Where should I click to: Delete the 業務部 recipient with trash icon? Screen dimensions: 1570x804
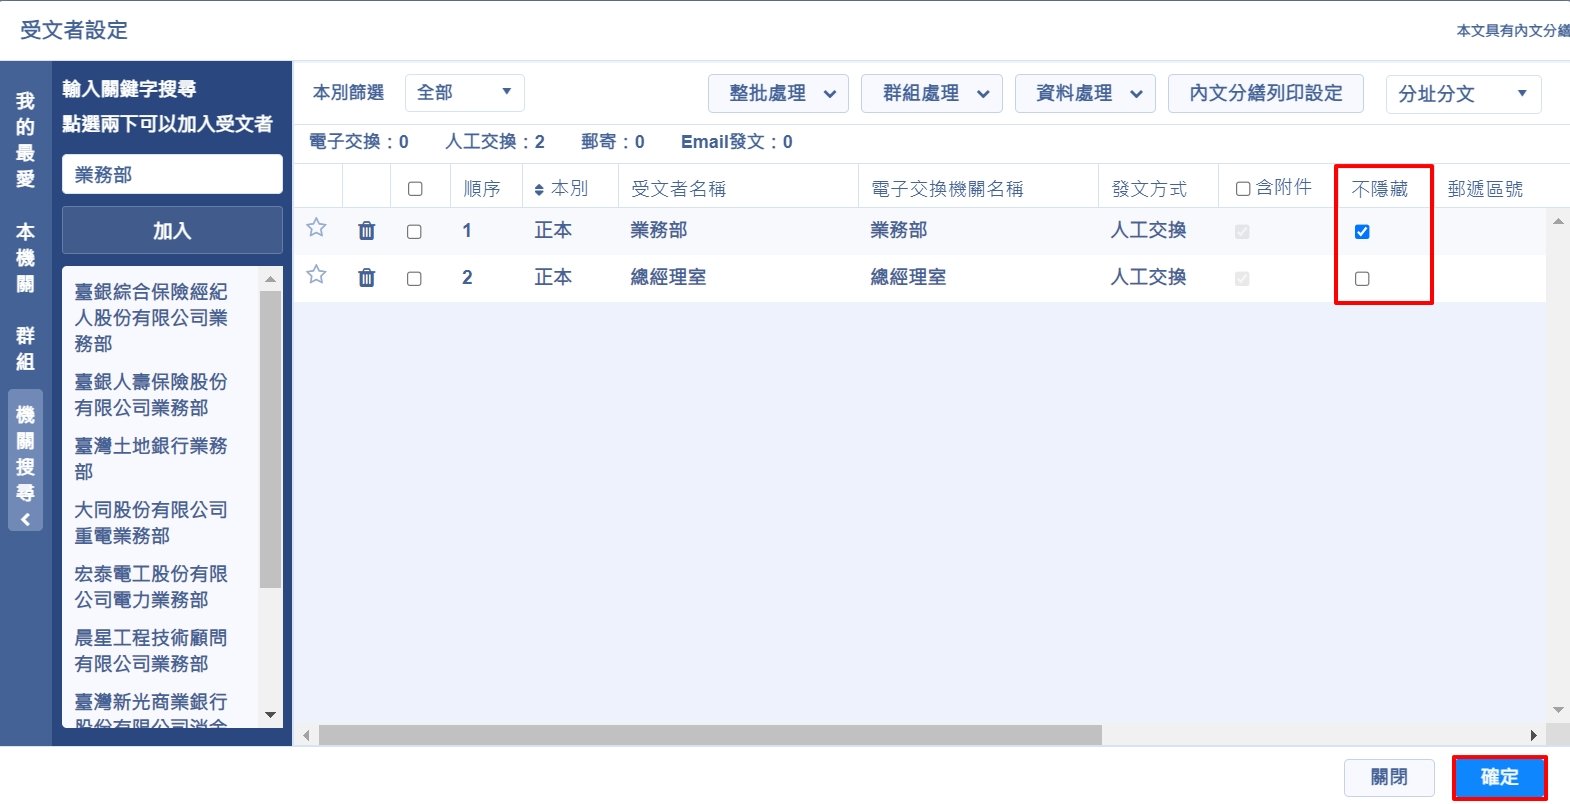click(x=366, y=231)
